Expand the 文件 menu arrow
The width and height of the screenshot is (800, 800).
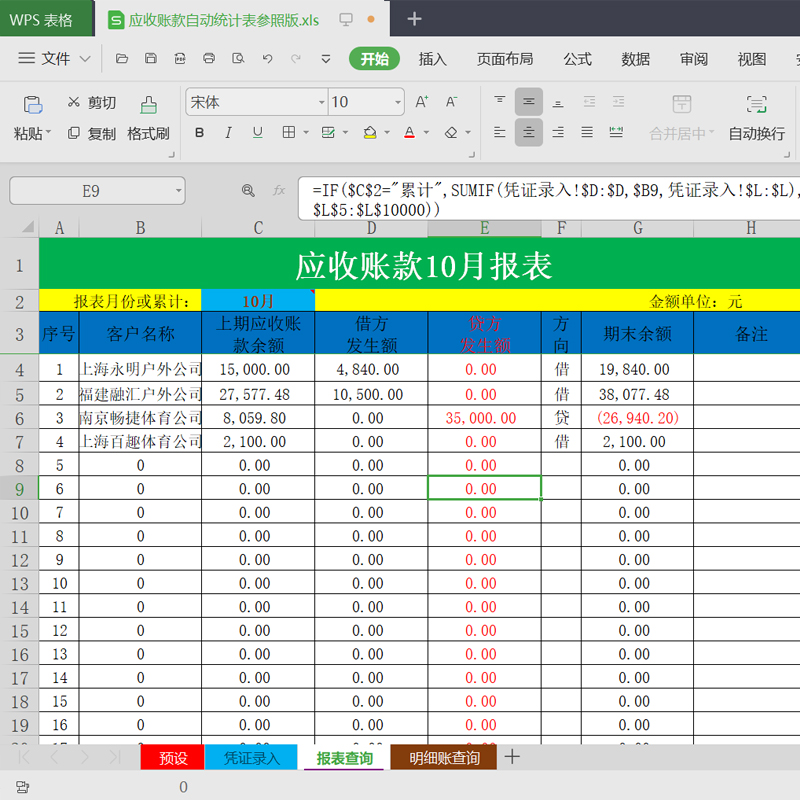pyautogui.click(x=85, y=59)
